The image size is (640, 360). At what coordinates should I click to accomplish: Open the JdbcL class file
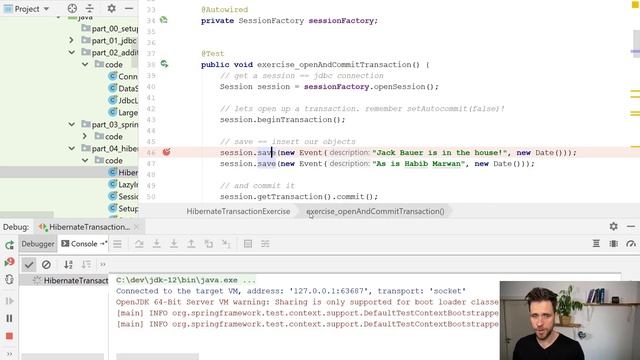coord(123,100)
